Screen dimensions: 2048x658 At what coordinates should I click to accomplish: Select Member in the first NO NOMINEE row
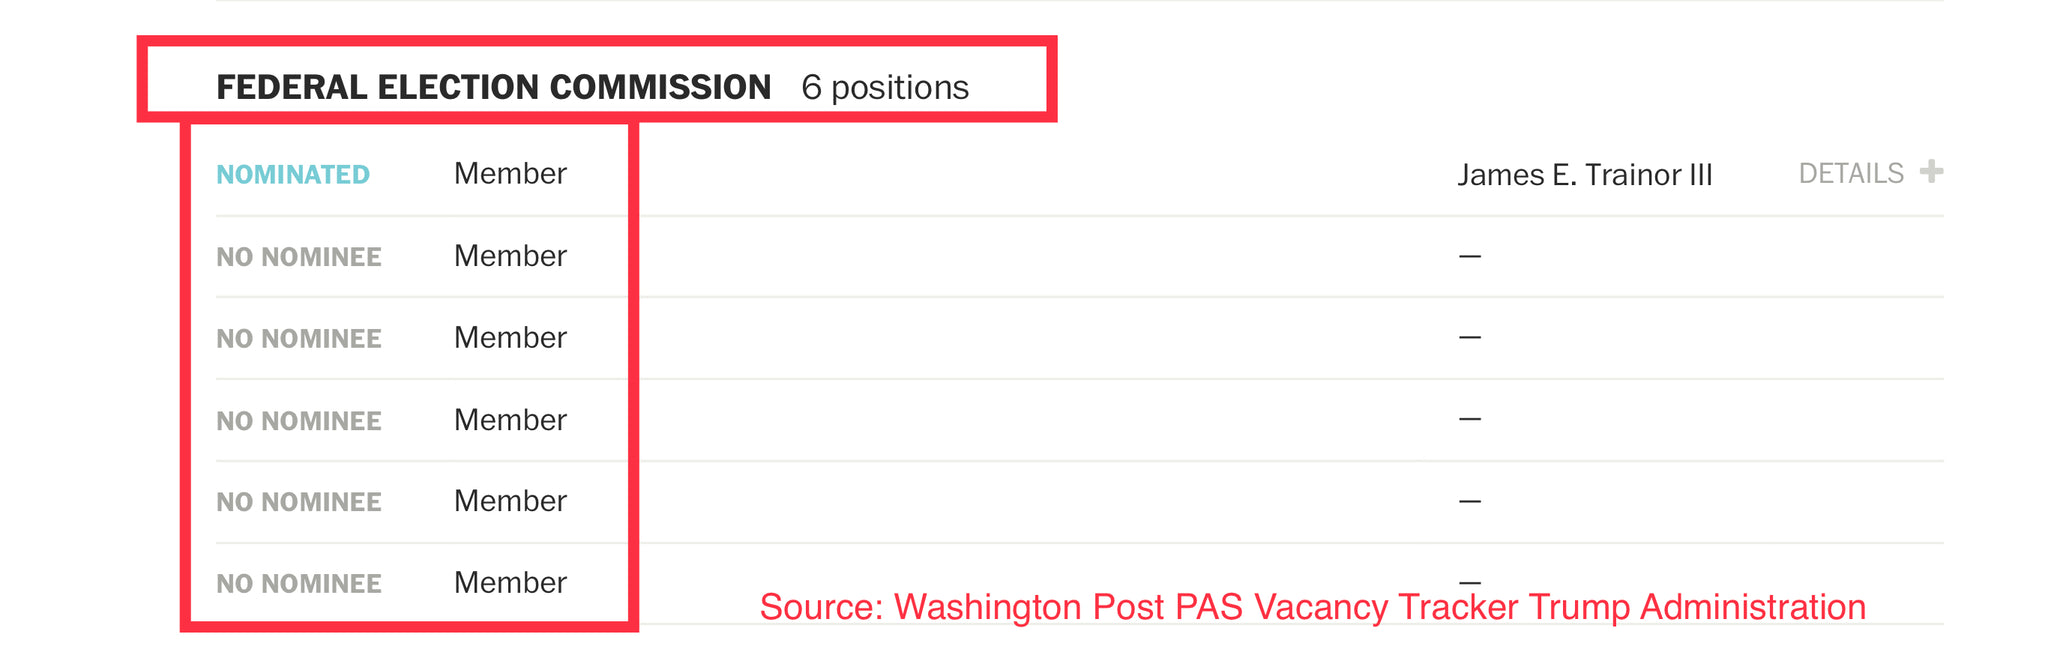point(510,256)
